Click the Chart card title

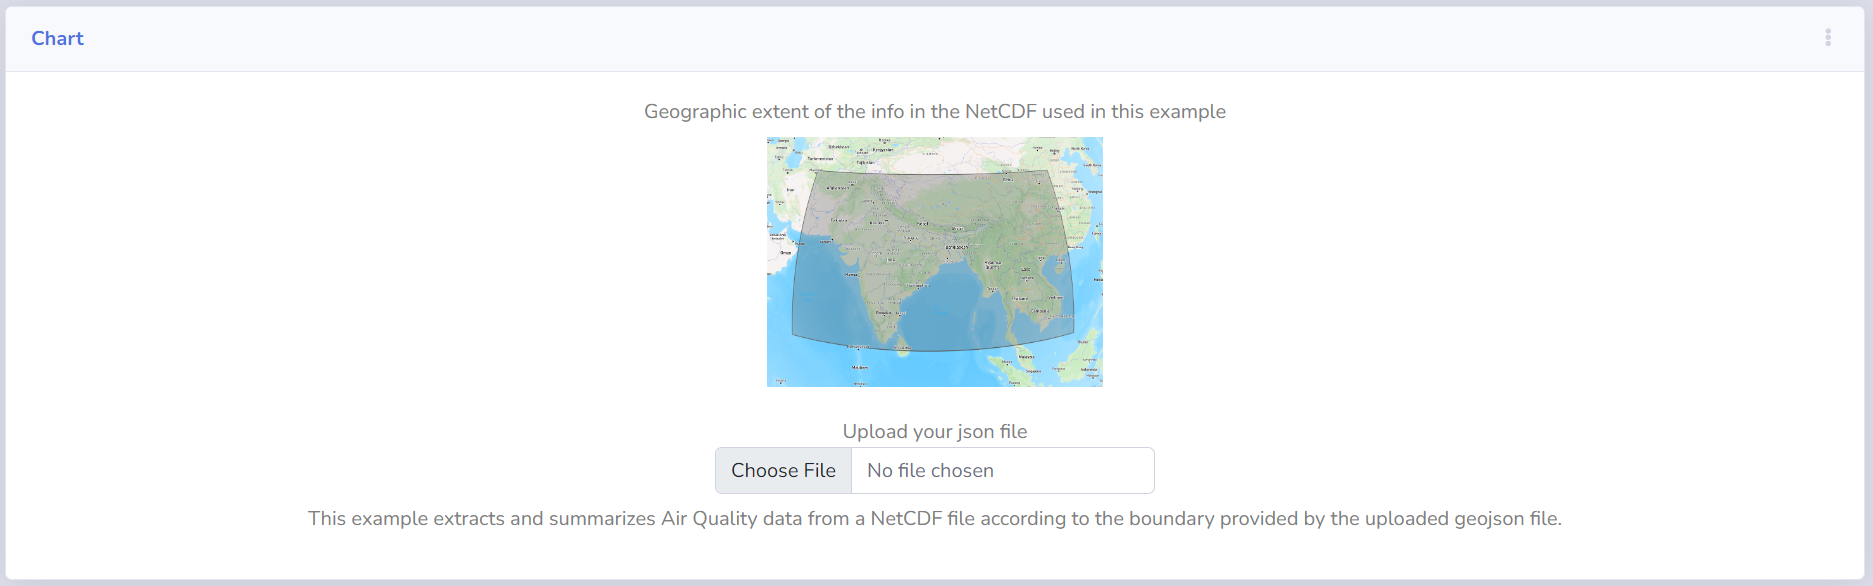(x=57, y=38)
